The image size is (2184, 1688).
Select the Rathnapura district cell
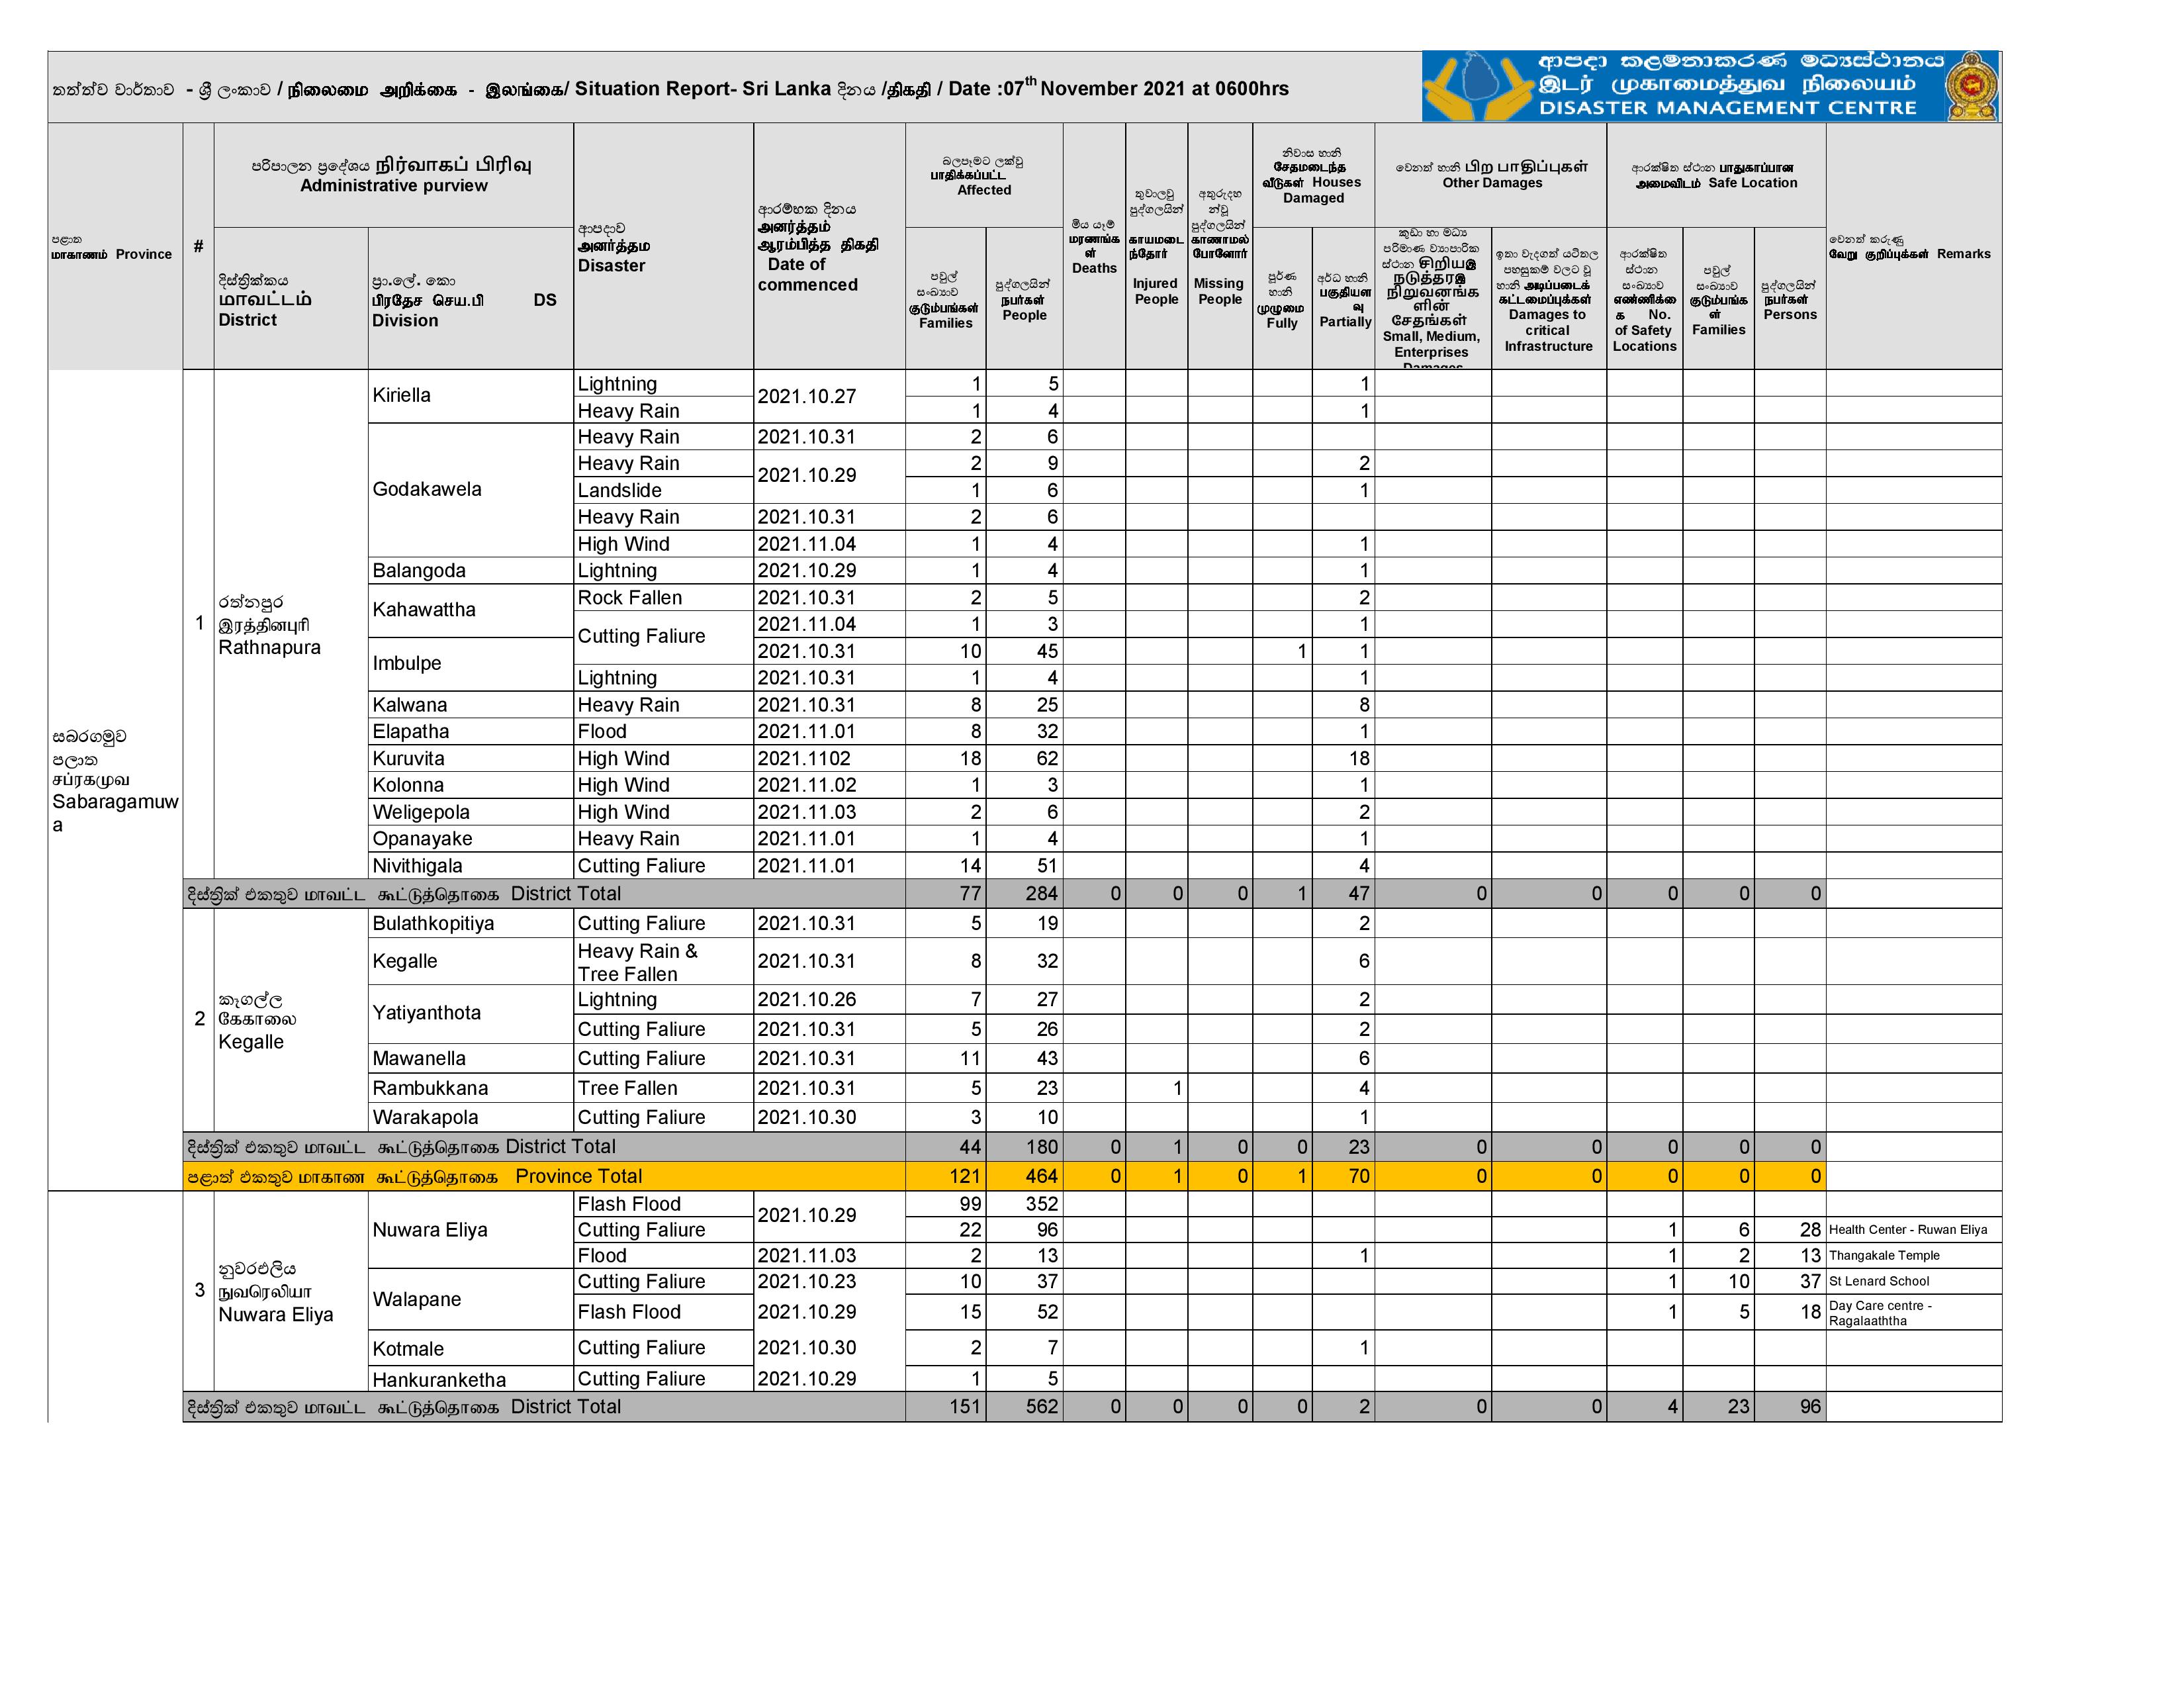pos(291,624)
